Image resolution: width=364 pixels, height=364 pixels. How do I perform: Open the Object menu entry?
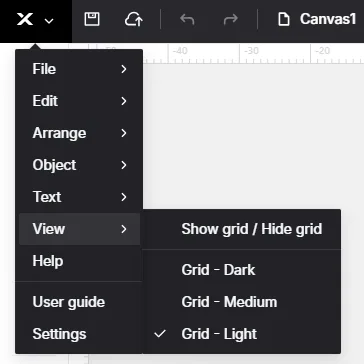point(79,165)
